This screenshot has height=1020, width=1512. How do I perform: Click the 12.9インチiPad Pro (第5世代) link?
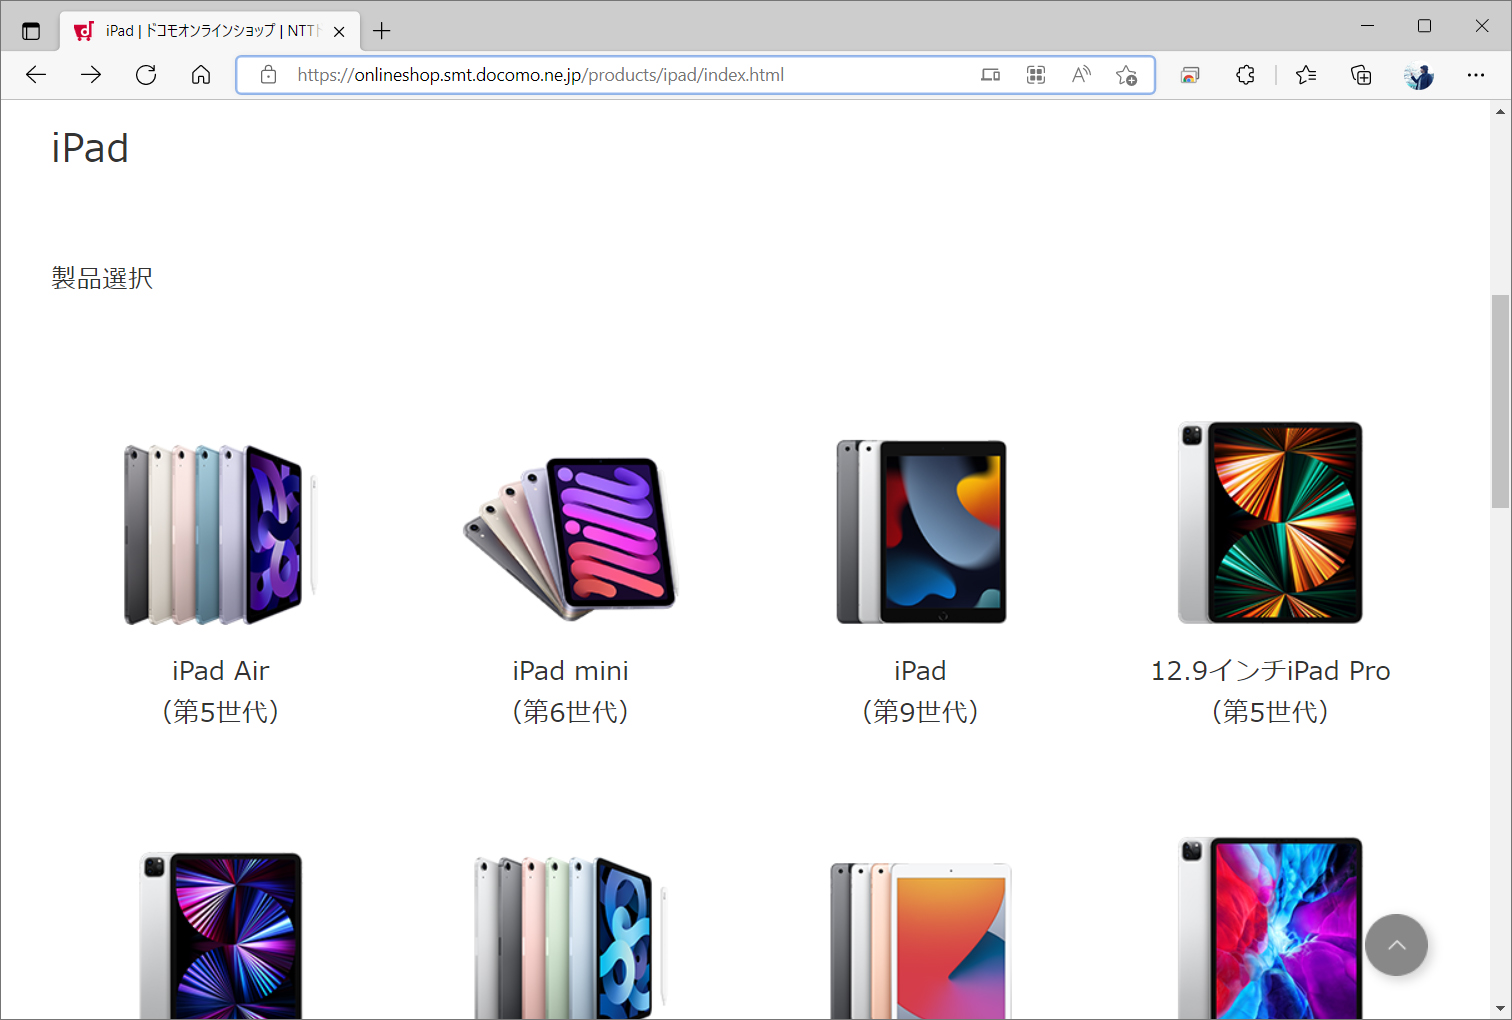click(x=1270, y=691)
